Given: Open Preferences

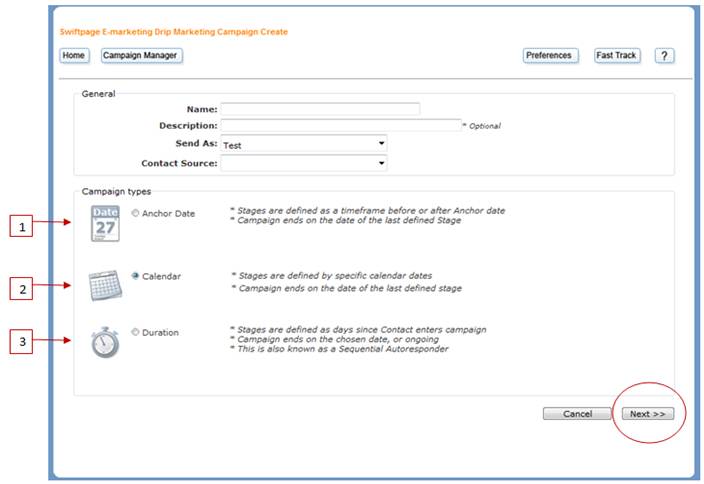Looking at the screenshot, I should tap(550, 56).
